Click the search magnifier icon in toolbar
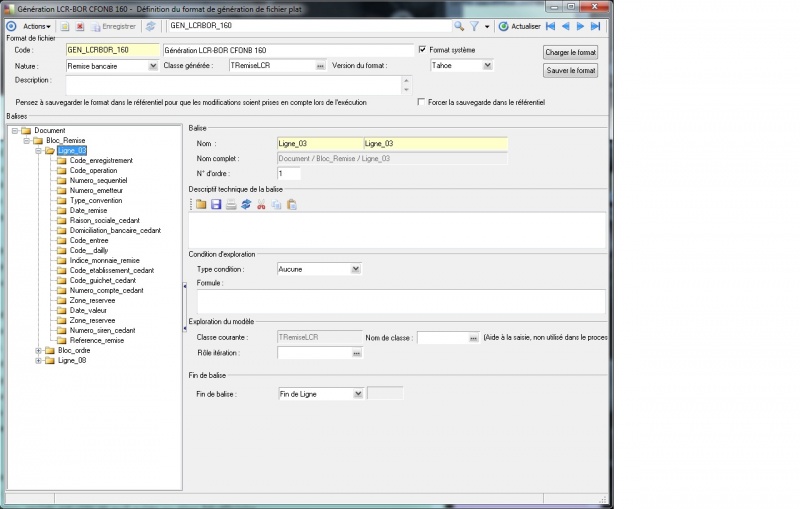Viewport: 800px width, 509px height. point(459,26)
